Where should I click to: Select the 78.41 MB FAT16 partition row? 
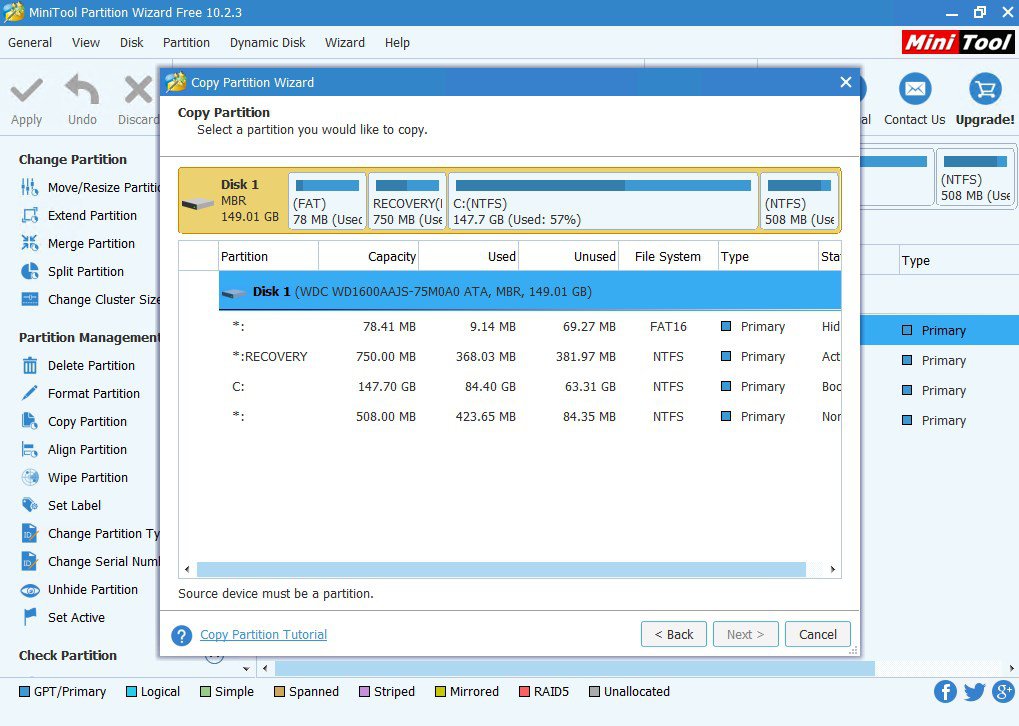click(530, 326)
